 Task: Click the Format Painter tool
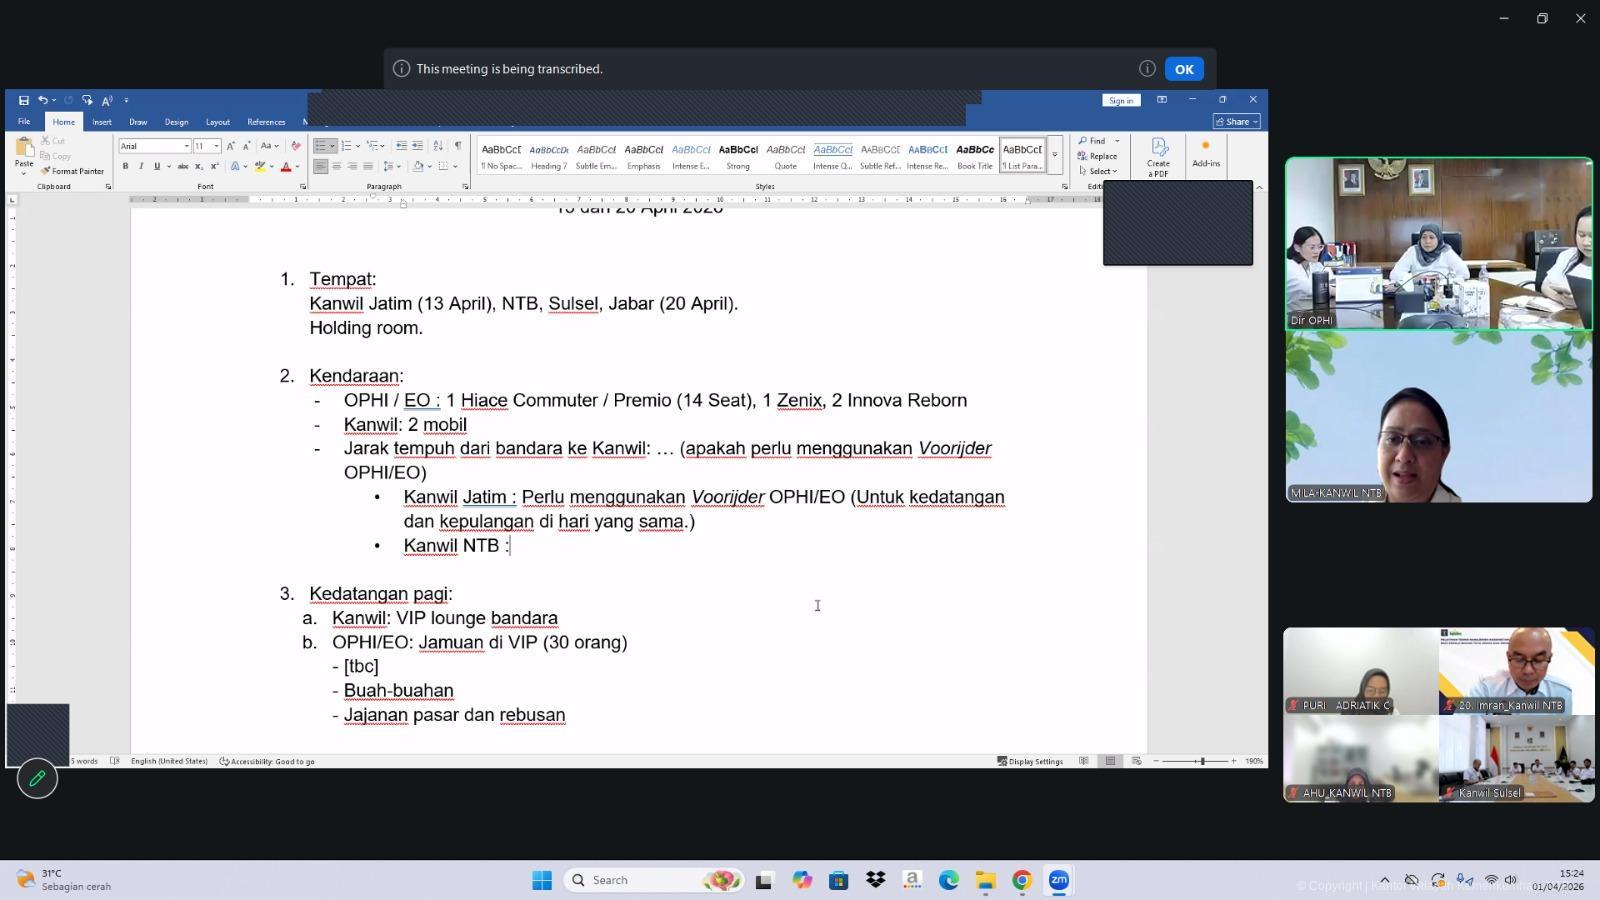(x=72, y=171)
